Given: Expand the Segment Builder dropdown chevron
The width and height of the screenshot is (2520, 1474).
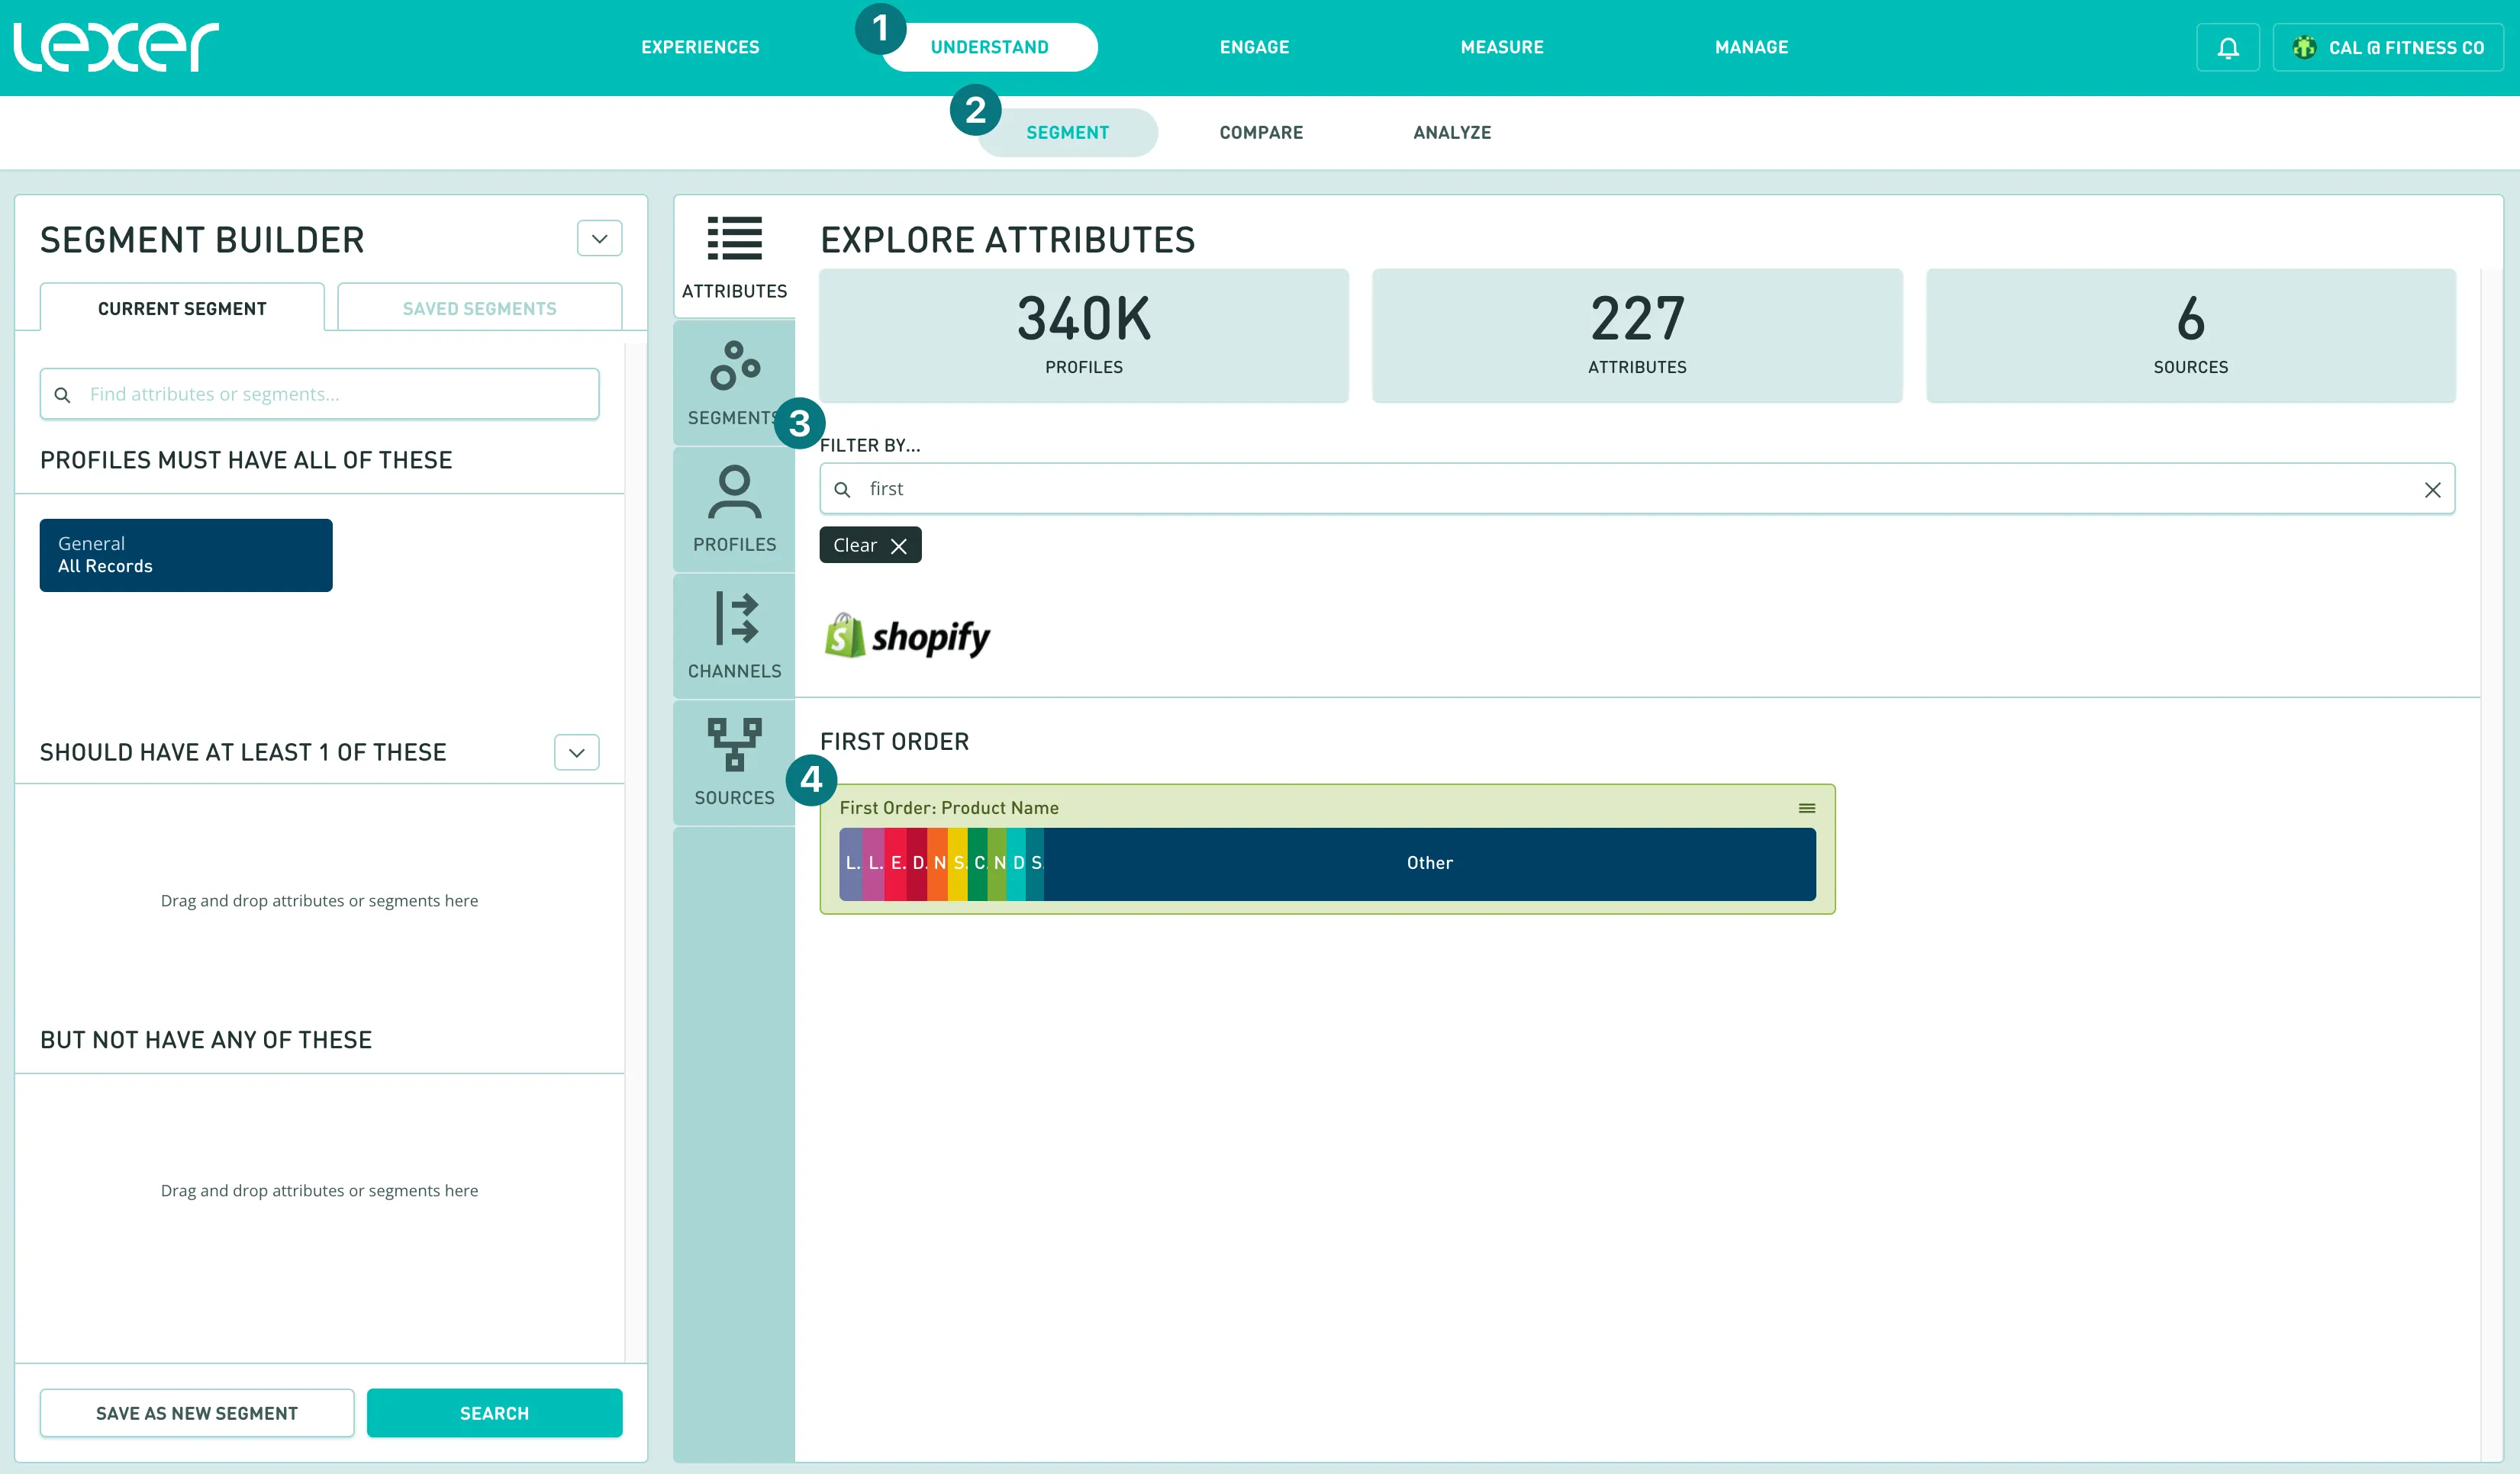Looking at the screenshot, I should pyautogui.click(x=599, y=239).
